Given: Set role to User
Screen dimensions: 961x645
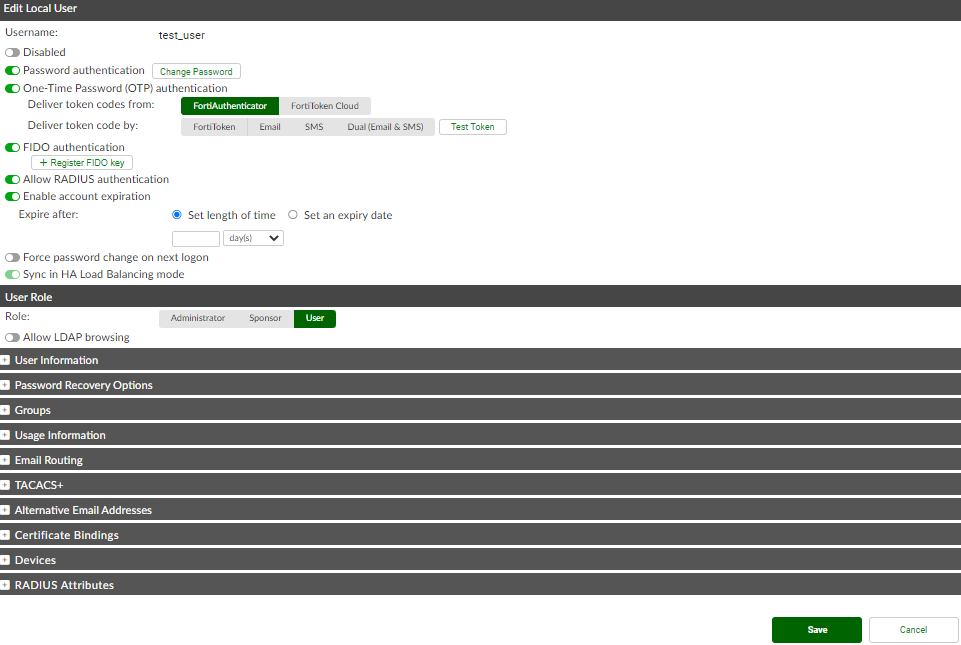Looking at the screenshot, I should pyautogui.click(x=315, y=318).
